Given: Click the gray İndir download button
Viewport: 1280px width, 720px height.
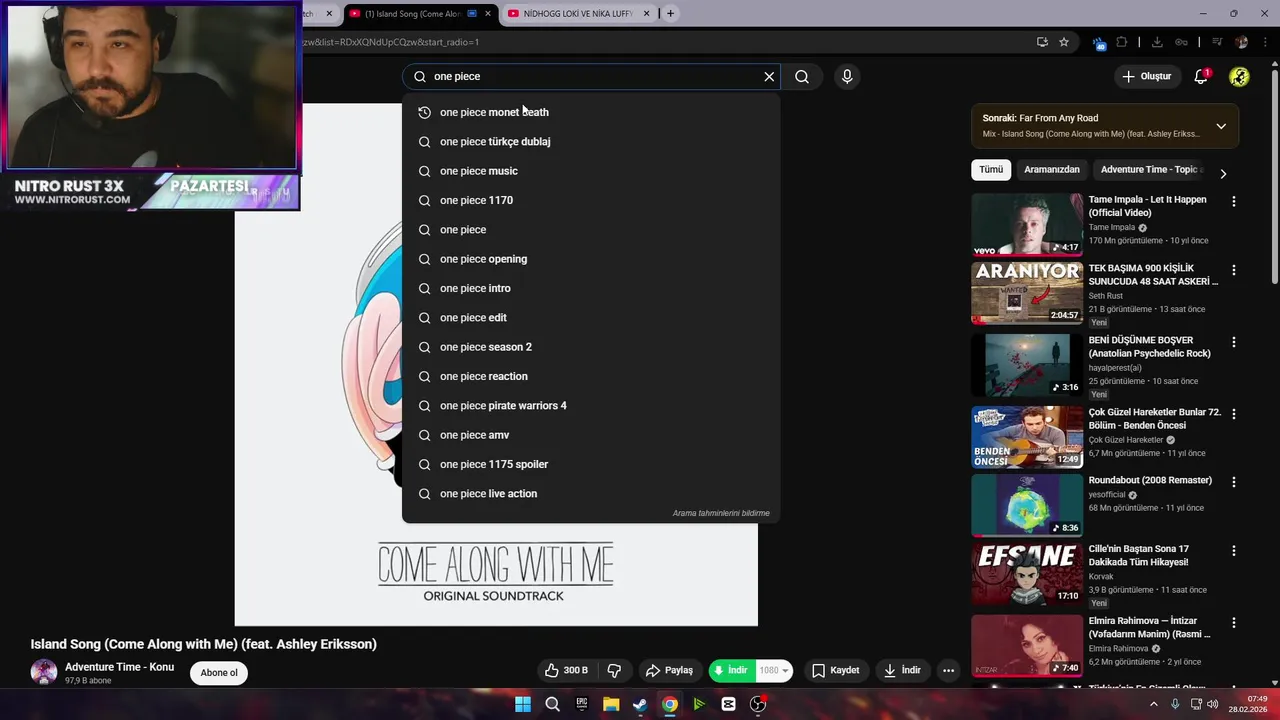Looking at the screenshot, I should pos(901,670).
